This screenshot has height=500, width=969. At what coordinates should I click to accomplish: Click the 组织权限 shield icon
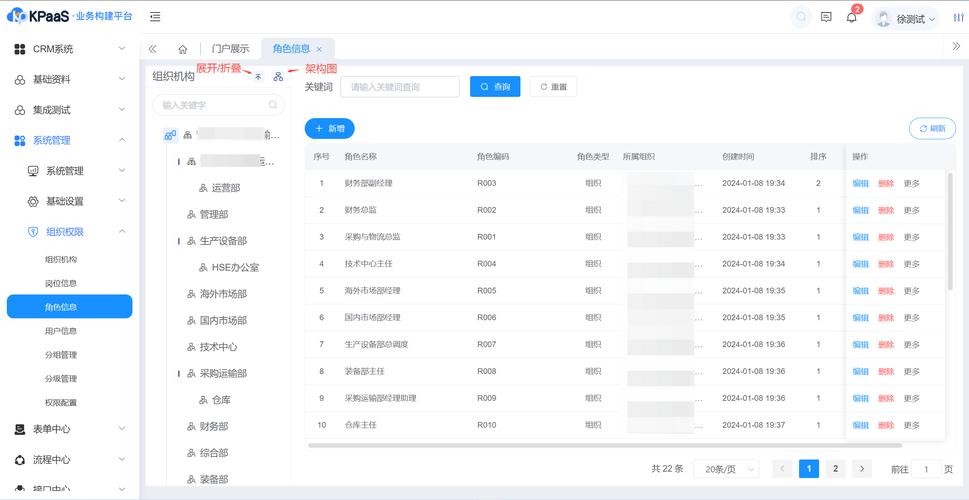point(33,232)
